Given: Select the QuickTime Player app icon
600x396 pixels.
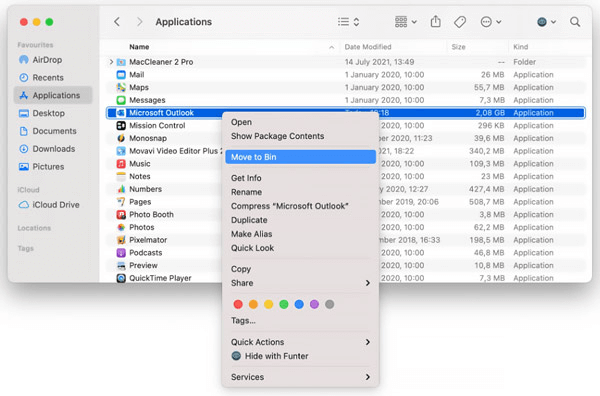Looking at the screenshot, I should pyautogui.click(x=121, y=278).
